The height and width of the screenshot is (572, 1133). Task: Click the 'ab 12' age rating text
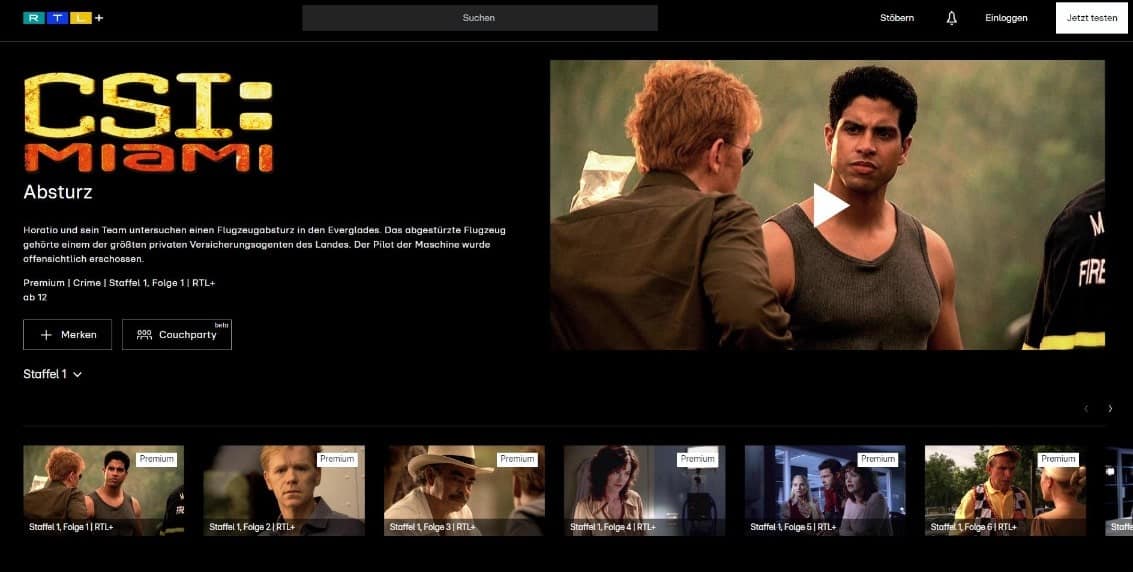(35, 297)
